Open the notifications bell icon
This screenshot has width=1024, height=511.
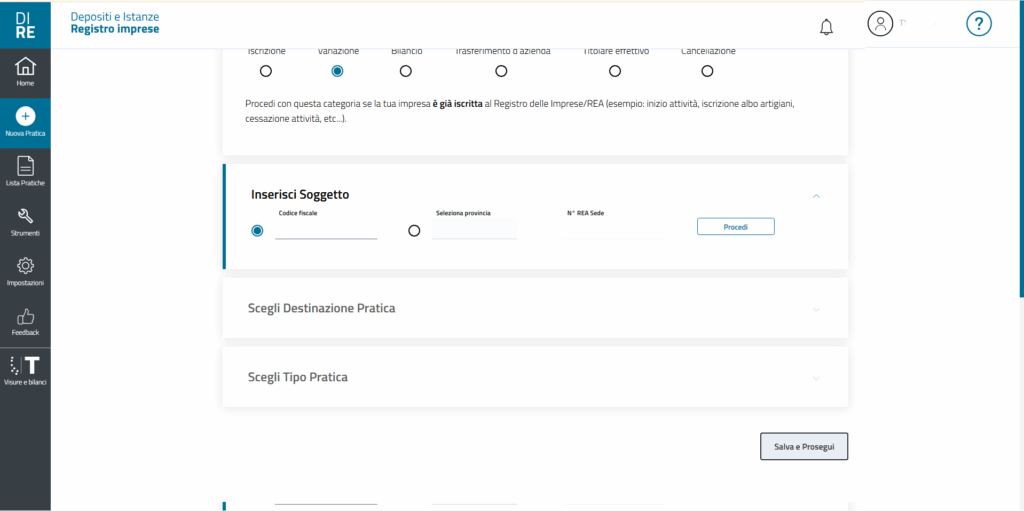tap(826, 27)
